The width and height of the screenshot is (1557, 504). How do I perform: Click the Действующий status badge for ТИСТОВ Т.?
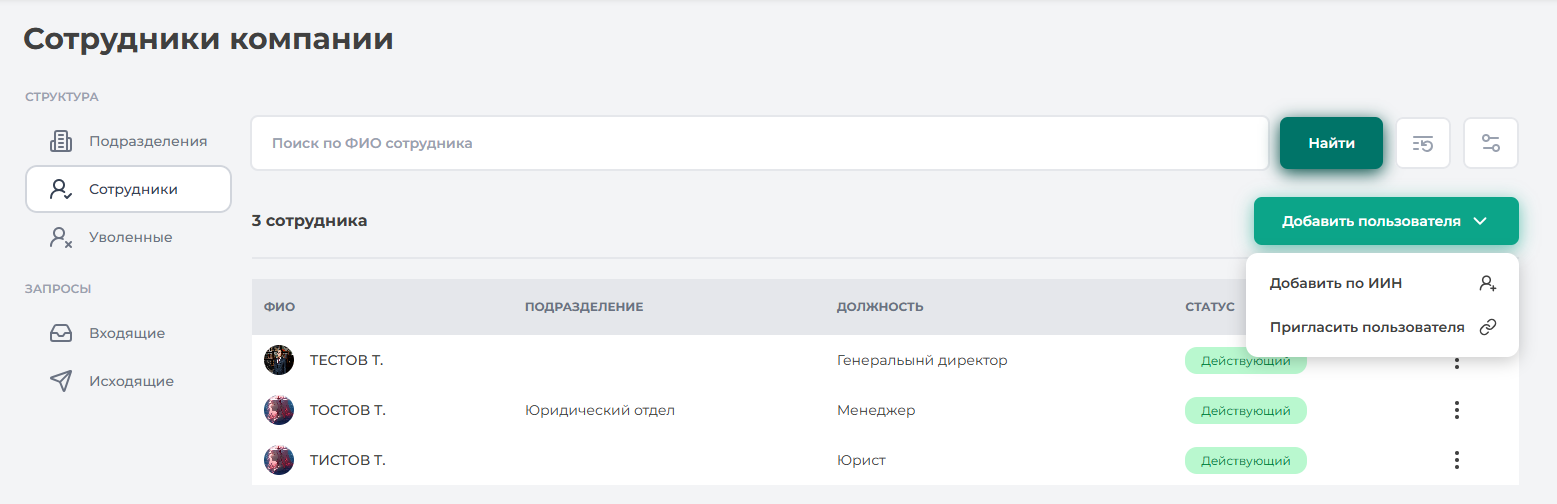1245,460
